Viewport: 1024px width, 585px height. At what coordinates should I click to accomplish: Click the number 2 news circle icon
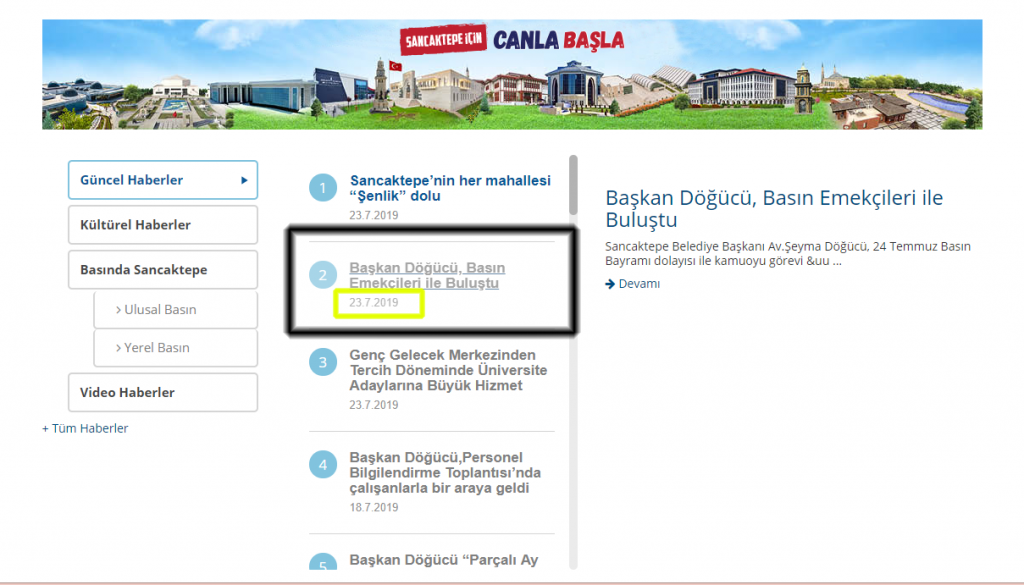[323, 275]
